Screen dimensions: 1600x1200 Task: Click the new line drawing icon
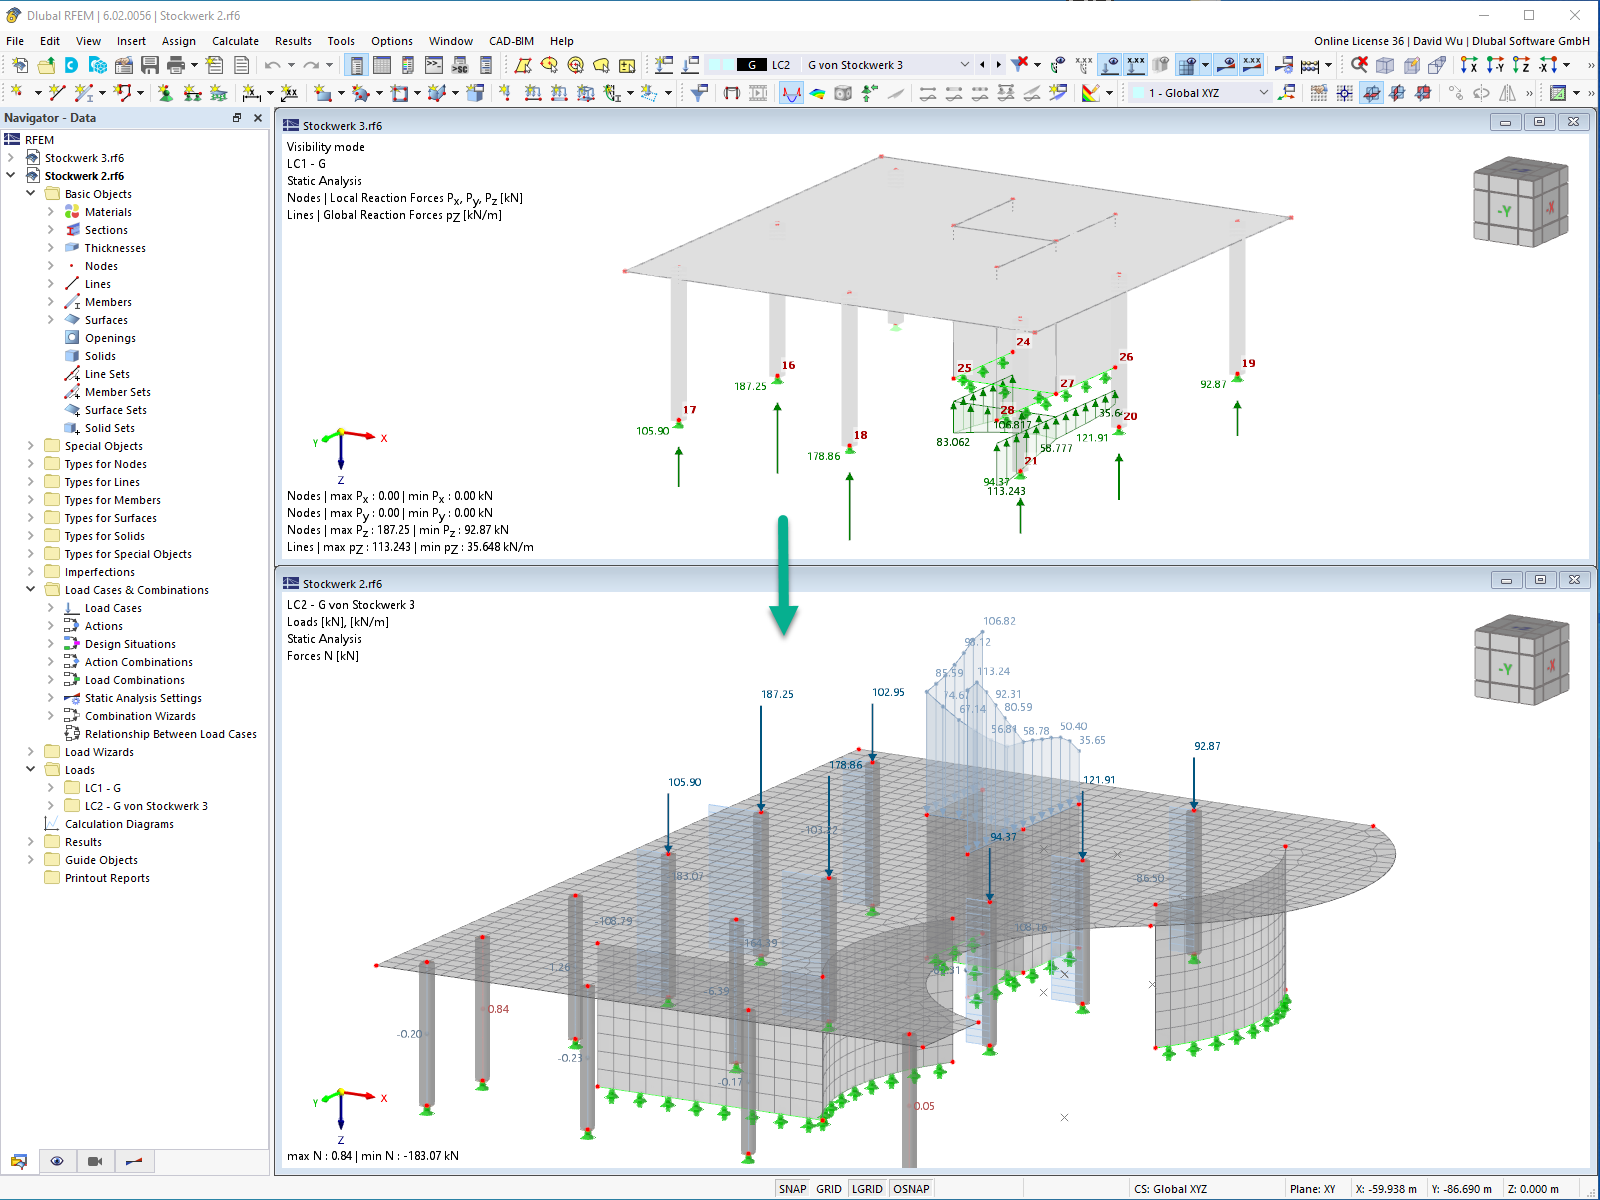pos(56,92)
